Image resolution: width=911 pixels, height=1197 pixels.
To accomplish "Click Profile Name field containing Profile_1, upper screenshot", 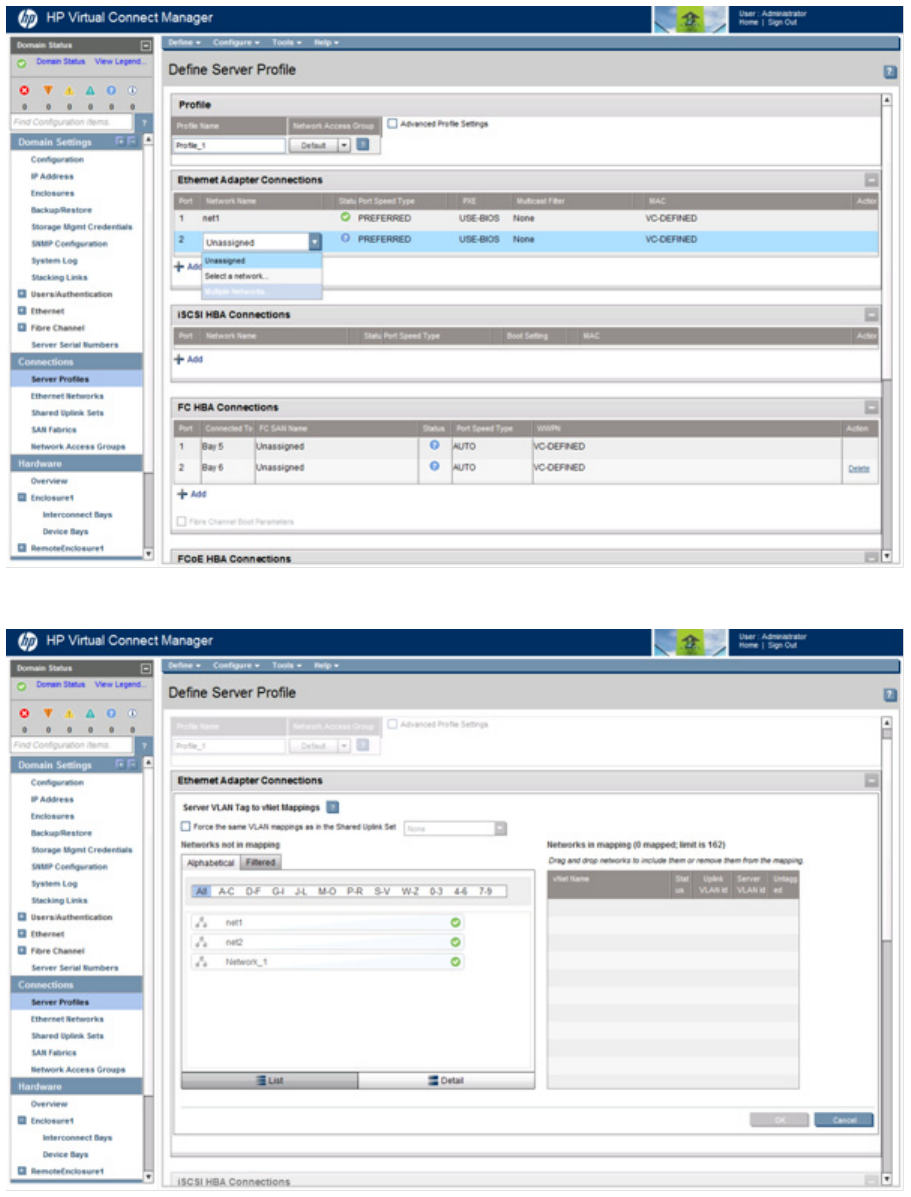I will (x=229, y=145).
